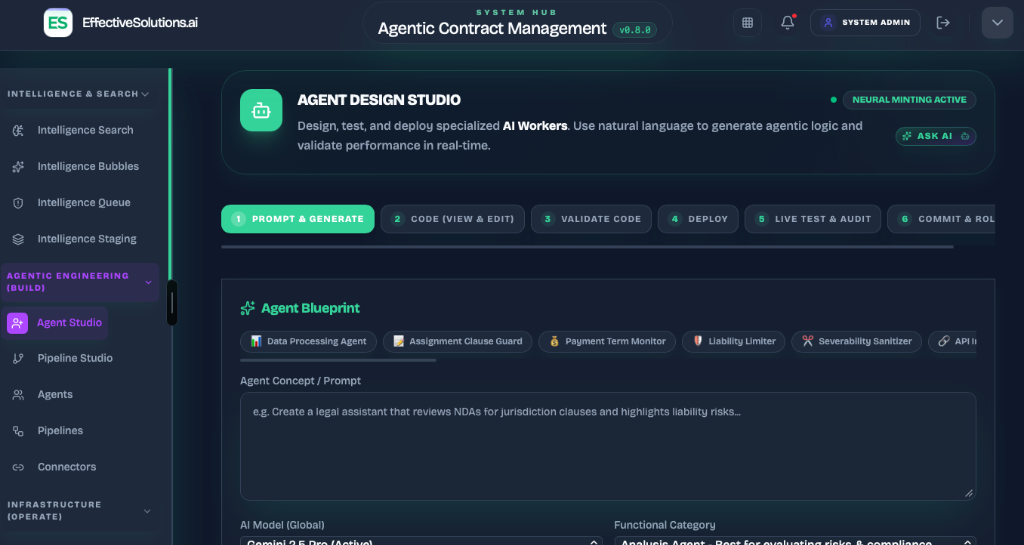This screenshot has height=545, width=1024.
Task: Click the EffectiveSolutions.ai brand name
Action: (140, 23)
